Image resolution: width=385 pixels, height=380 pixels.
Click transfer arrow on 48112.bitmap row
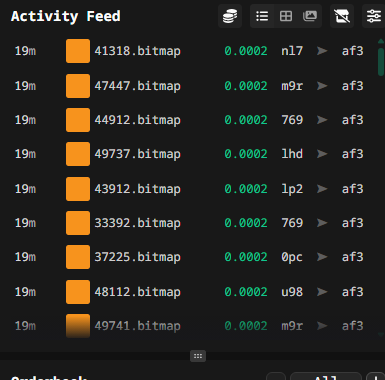pyautogui.click(x=322, y=292)
